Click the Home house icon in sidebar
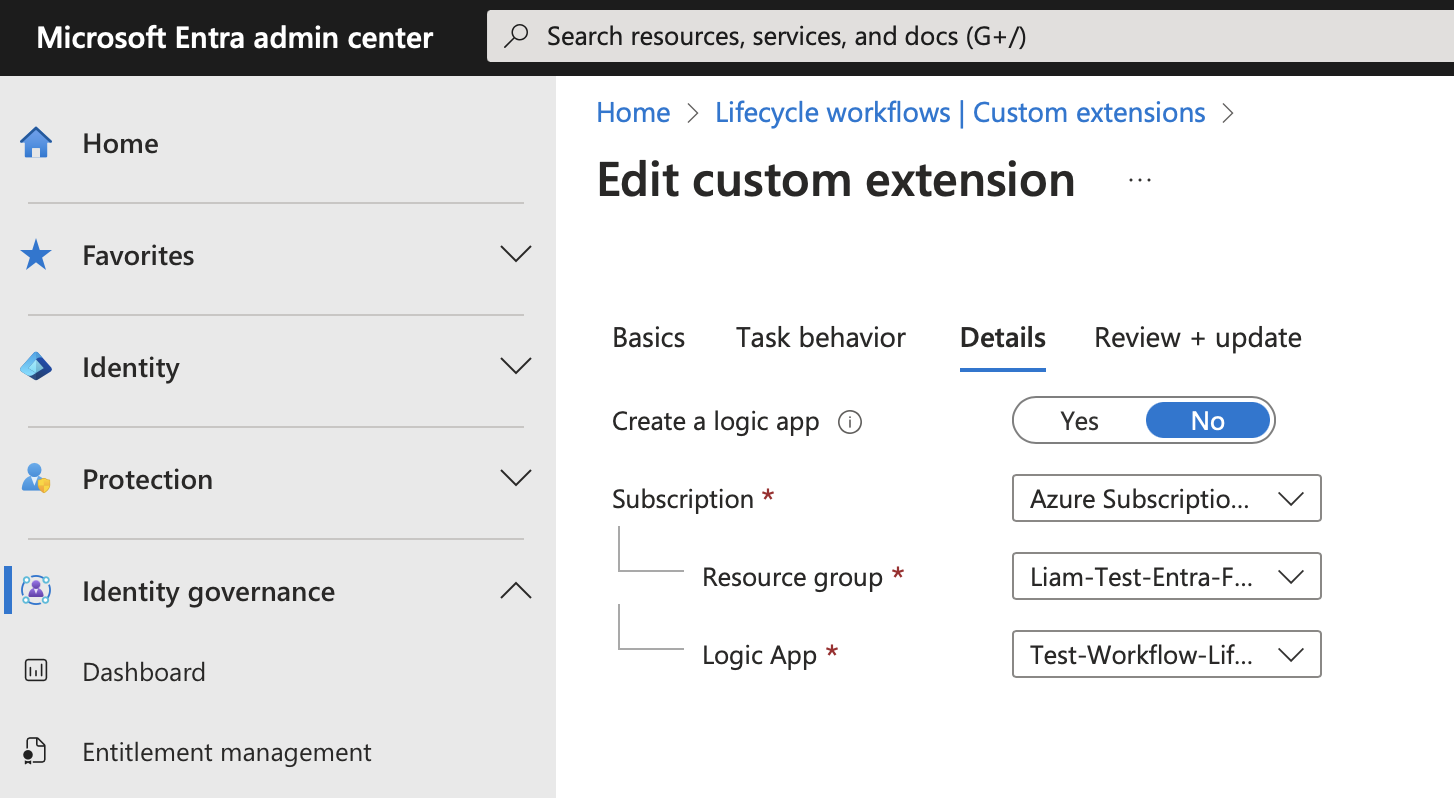The width and height of the screenshot is (1454, 798). coord(36,143)
